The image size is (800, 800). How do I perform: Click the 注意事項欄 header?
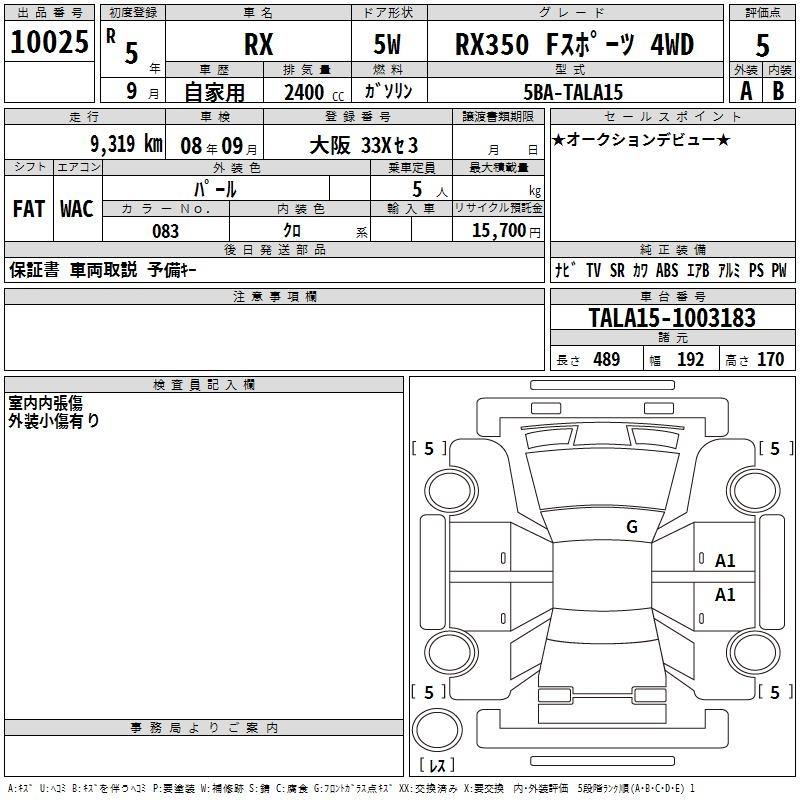click(274, 296)
